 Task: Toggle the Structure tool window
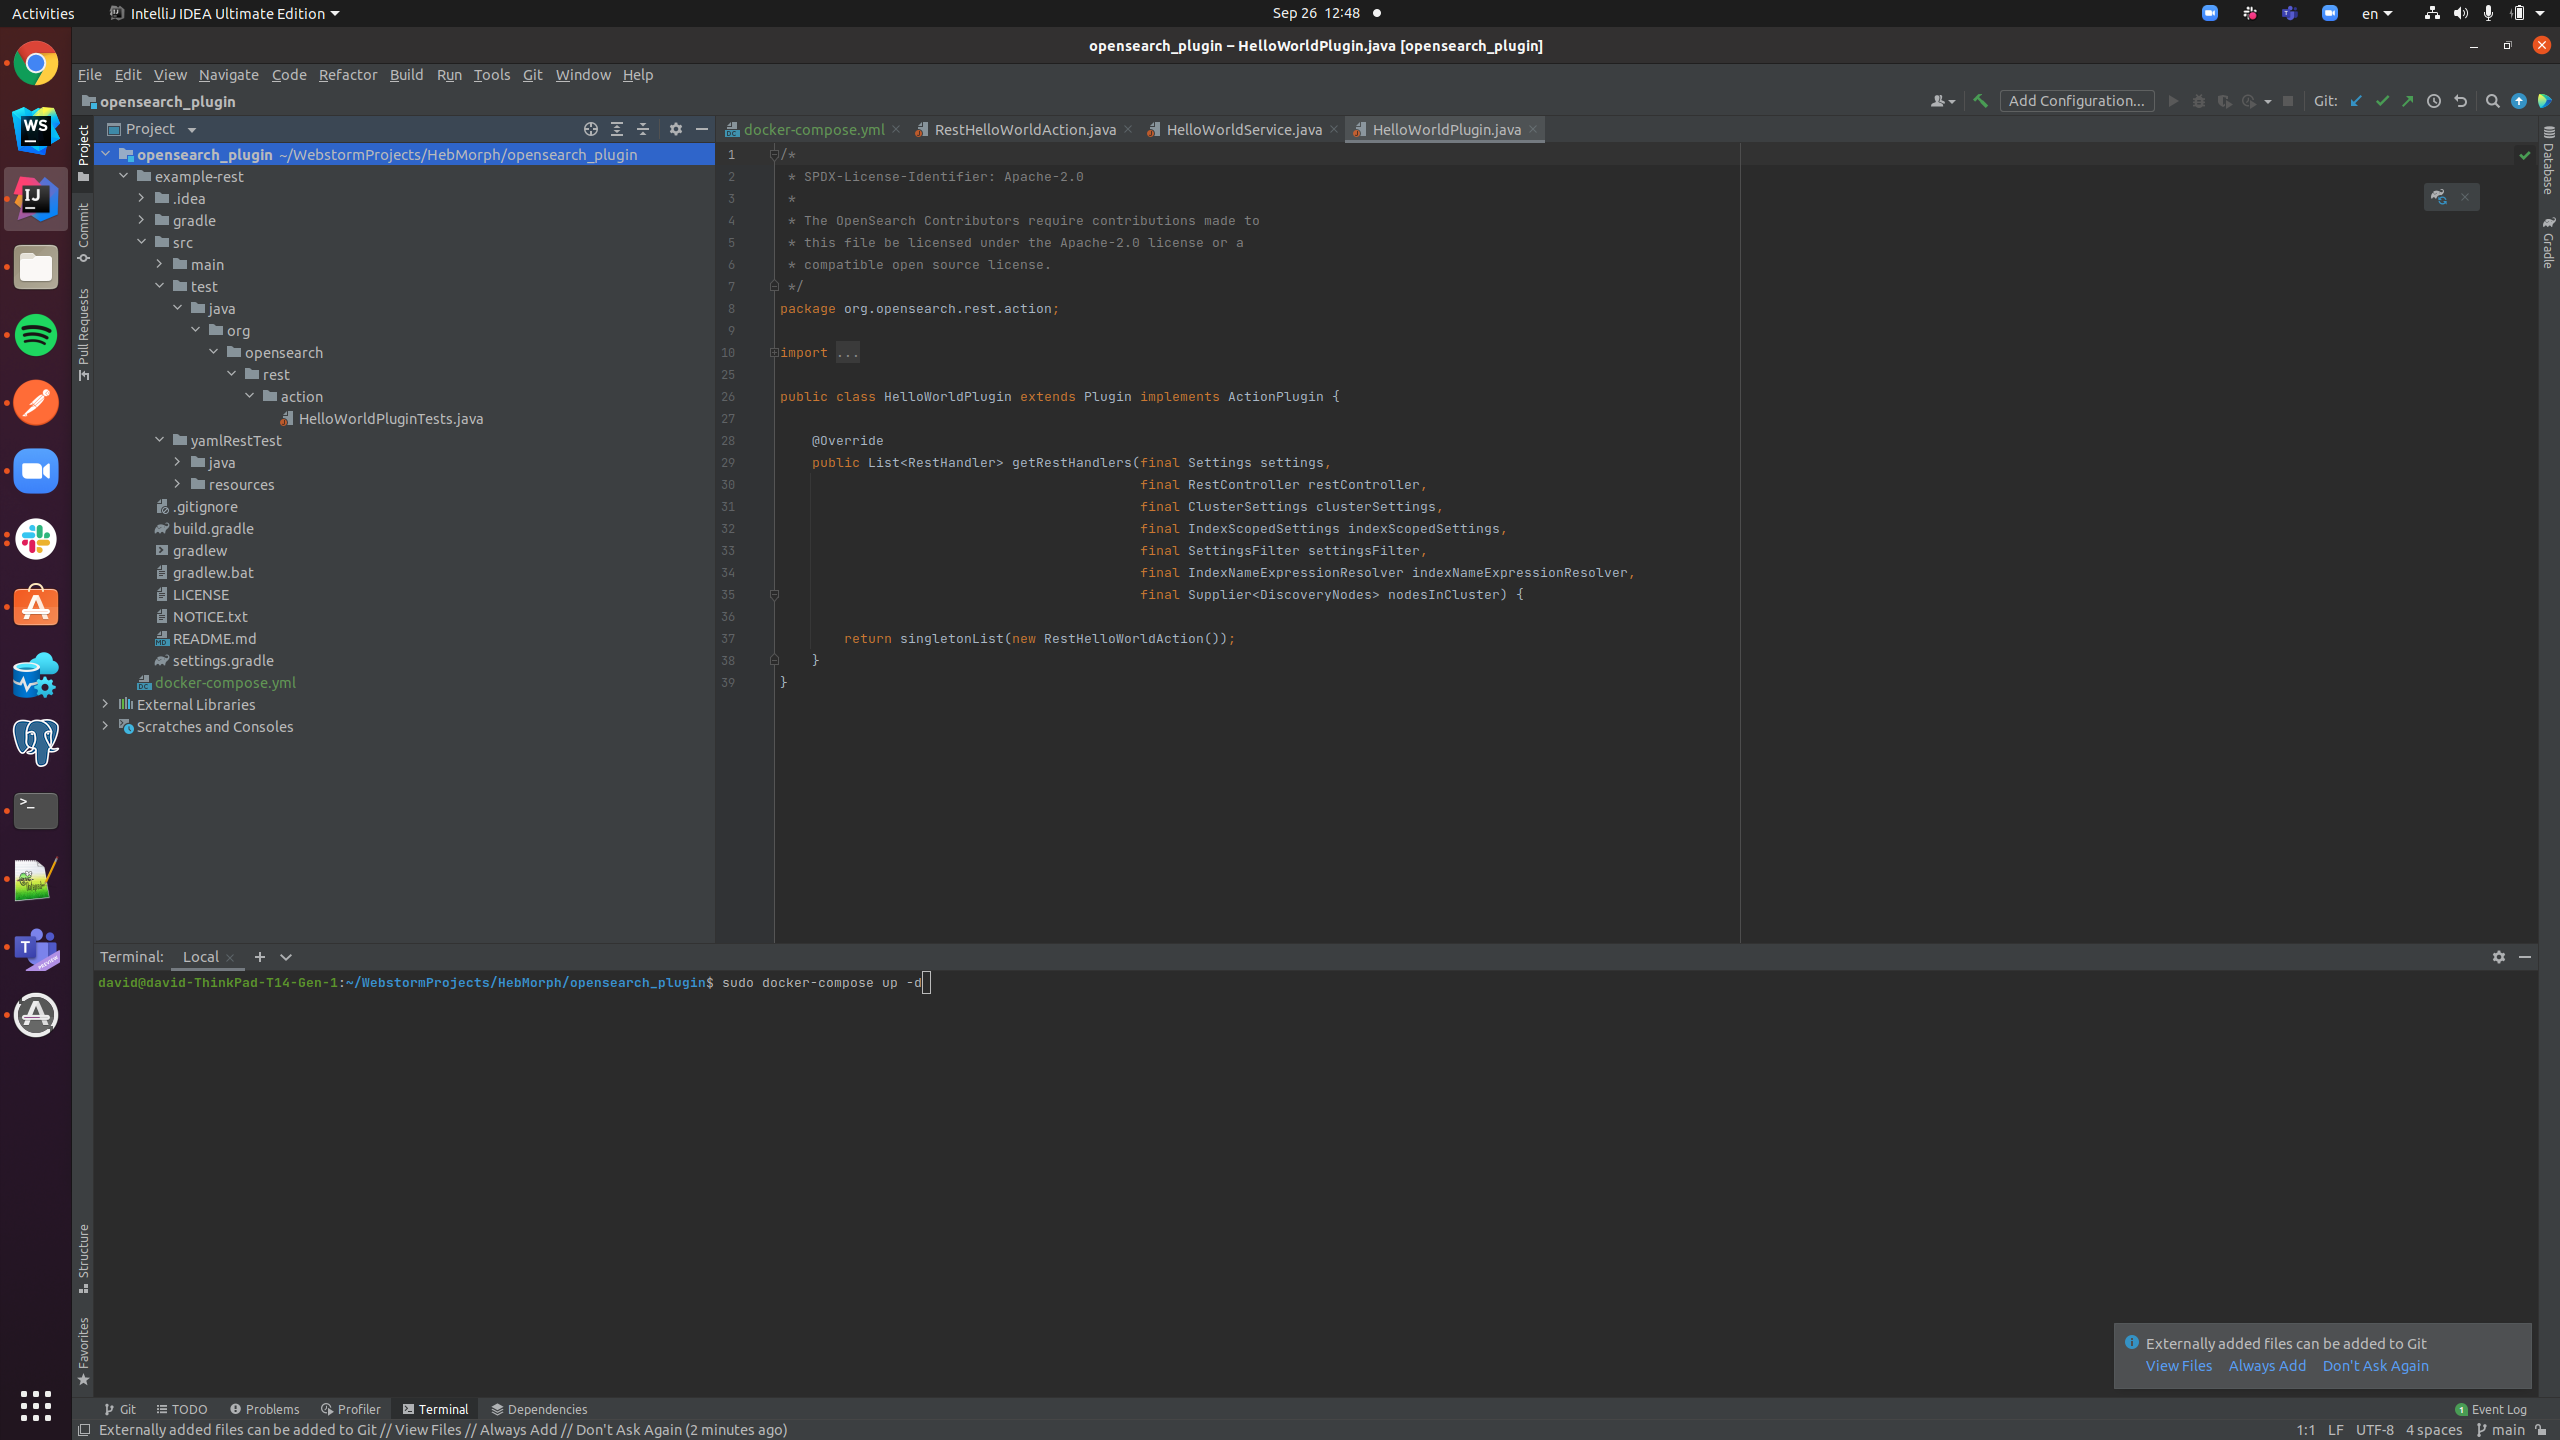point(84,1257)
